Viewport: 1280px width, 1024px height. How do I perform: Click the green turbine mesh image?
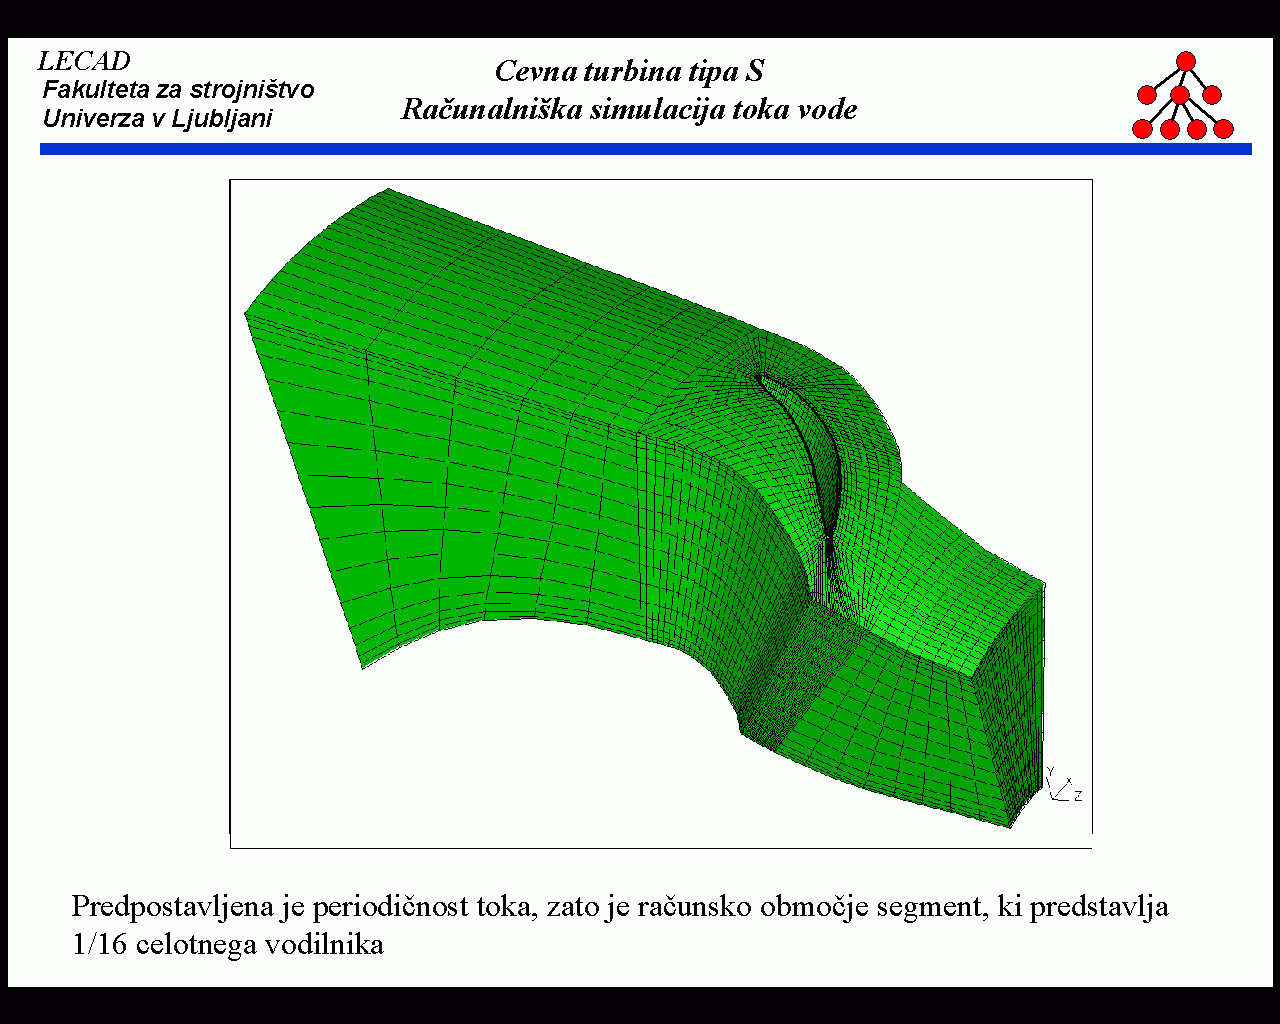click(x=646, y=506)
